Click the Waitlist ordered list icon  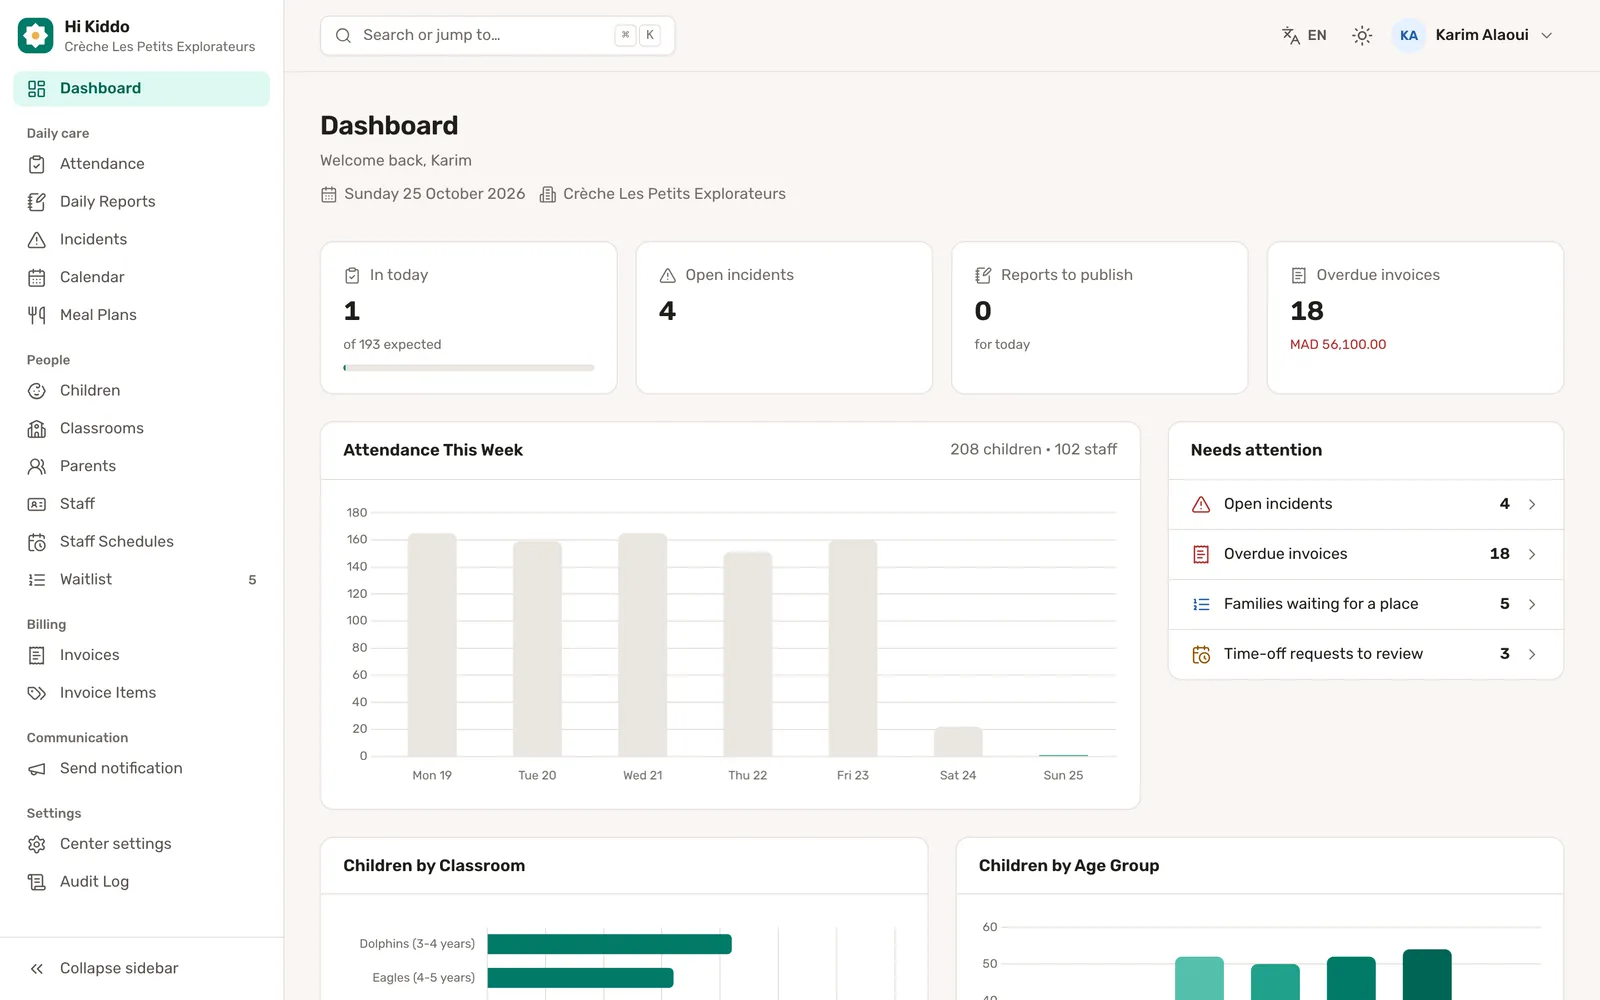point(37,580)
